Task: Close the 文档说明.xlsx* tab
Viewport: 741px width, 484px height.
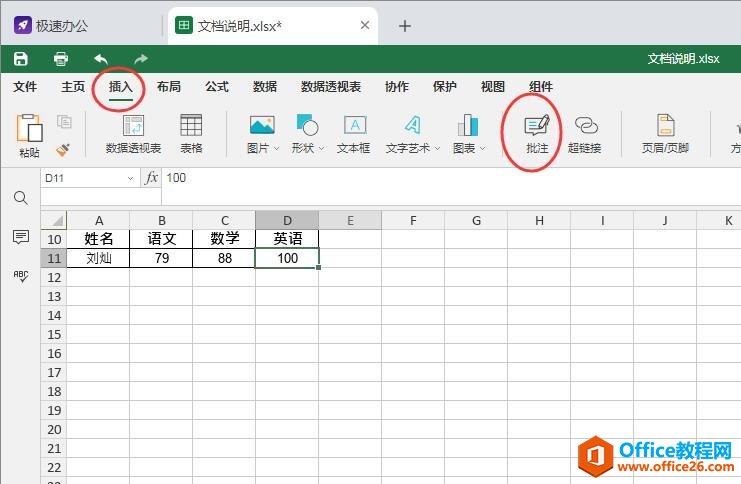Action: click(x=365, y=25)
